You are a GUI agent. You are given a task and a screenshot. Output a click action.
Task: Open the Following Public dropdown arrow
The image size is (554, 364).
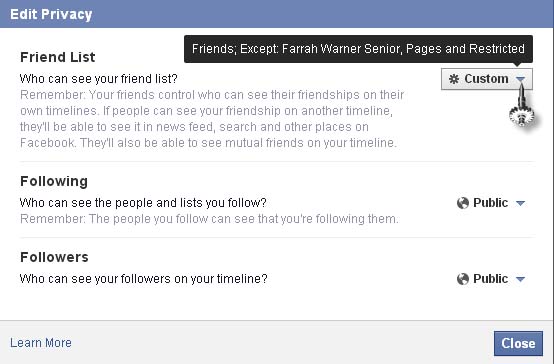[520, 203]
